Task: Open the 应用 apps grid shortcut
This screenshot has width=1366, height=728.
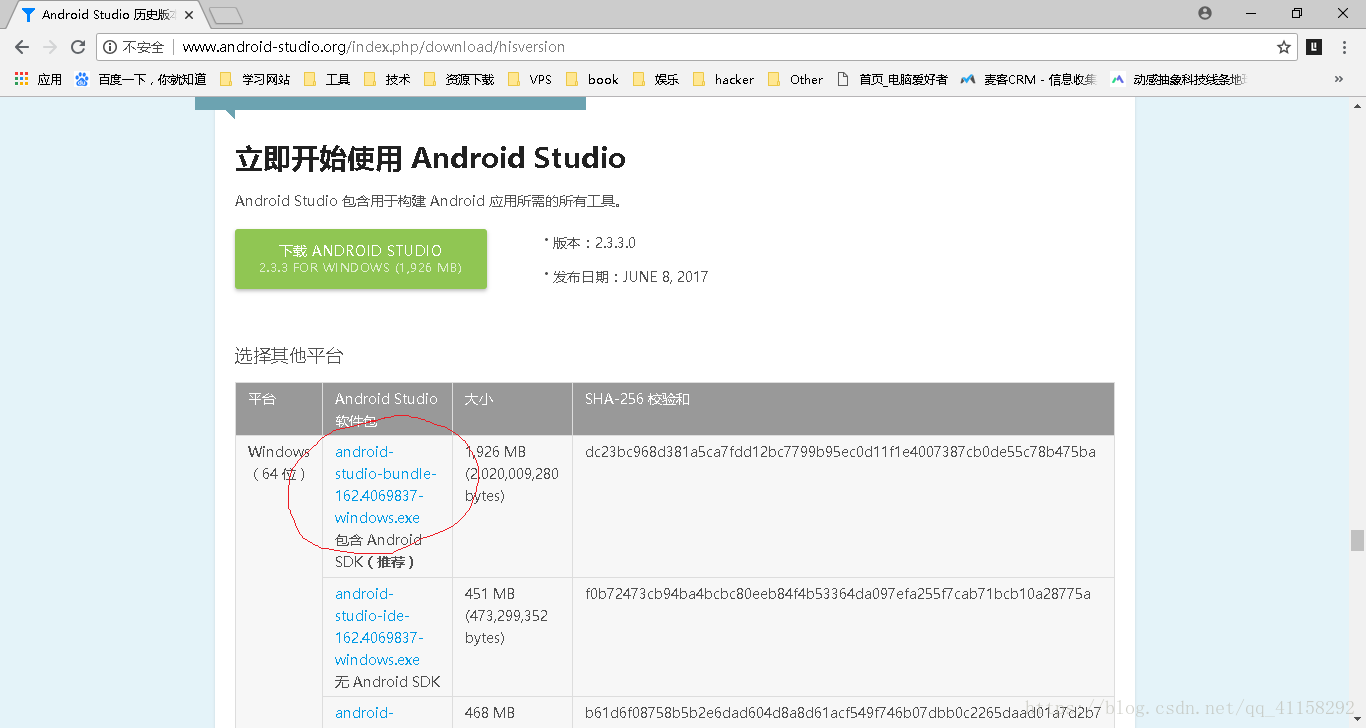Action: [38, 79]
